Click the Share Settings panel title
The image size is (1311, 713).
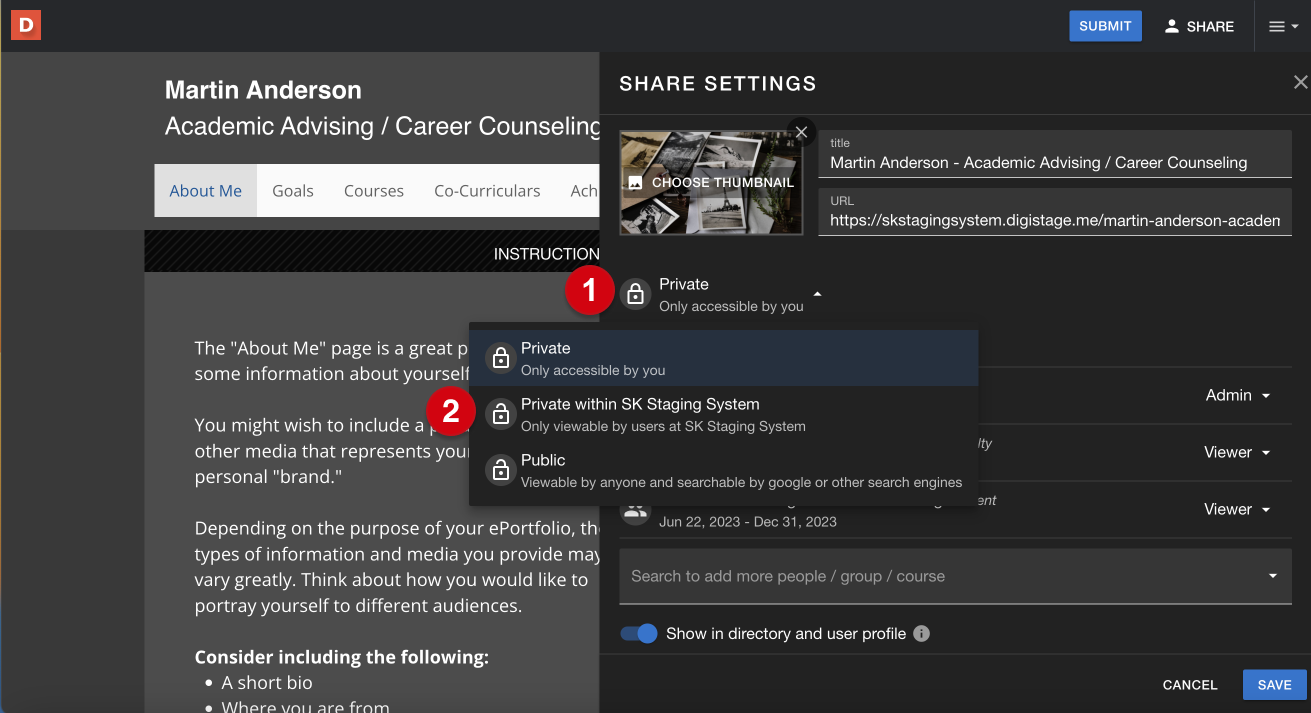[718, 84]
